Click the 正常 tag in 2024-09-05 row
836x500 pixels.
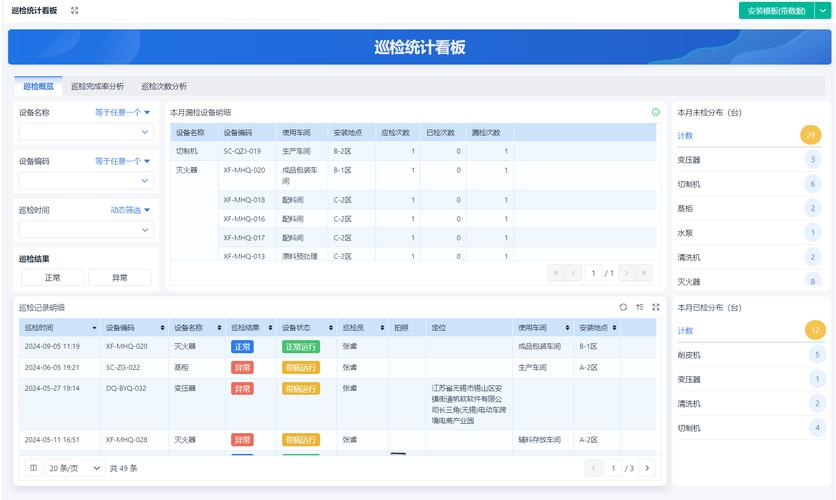click(243, 347)
